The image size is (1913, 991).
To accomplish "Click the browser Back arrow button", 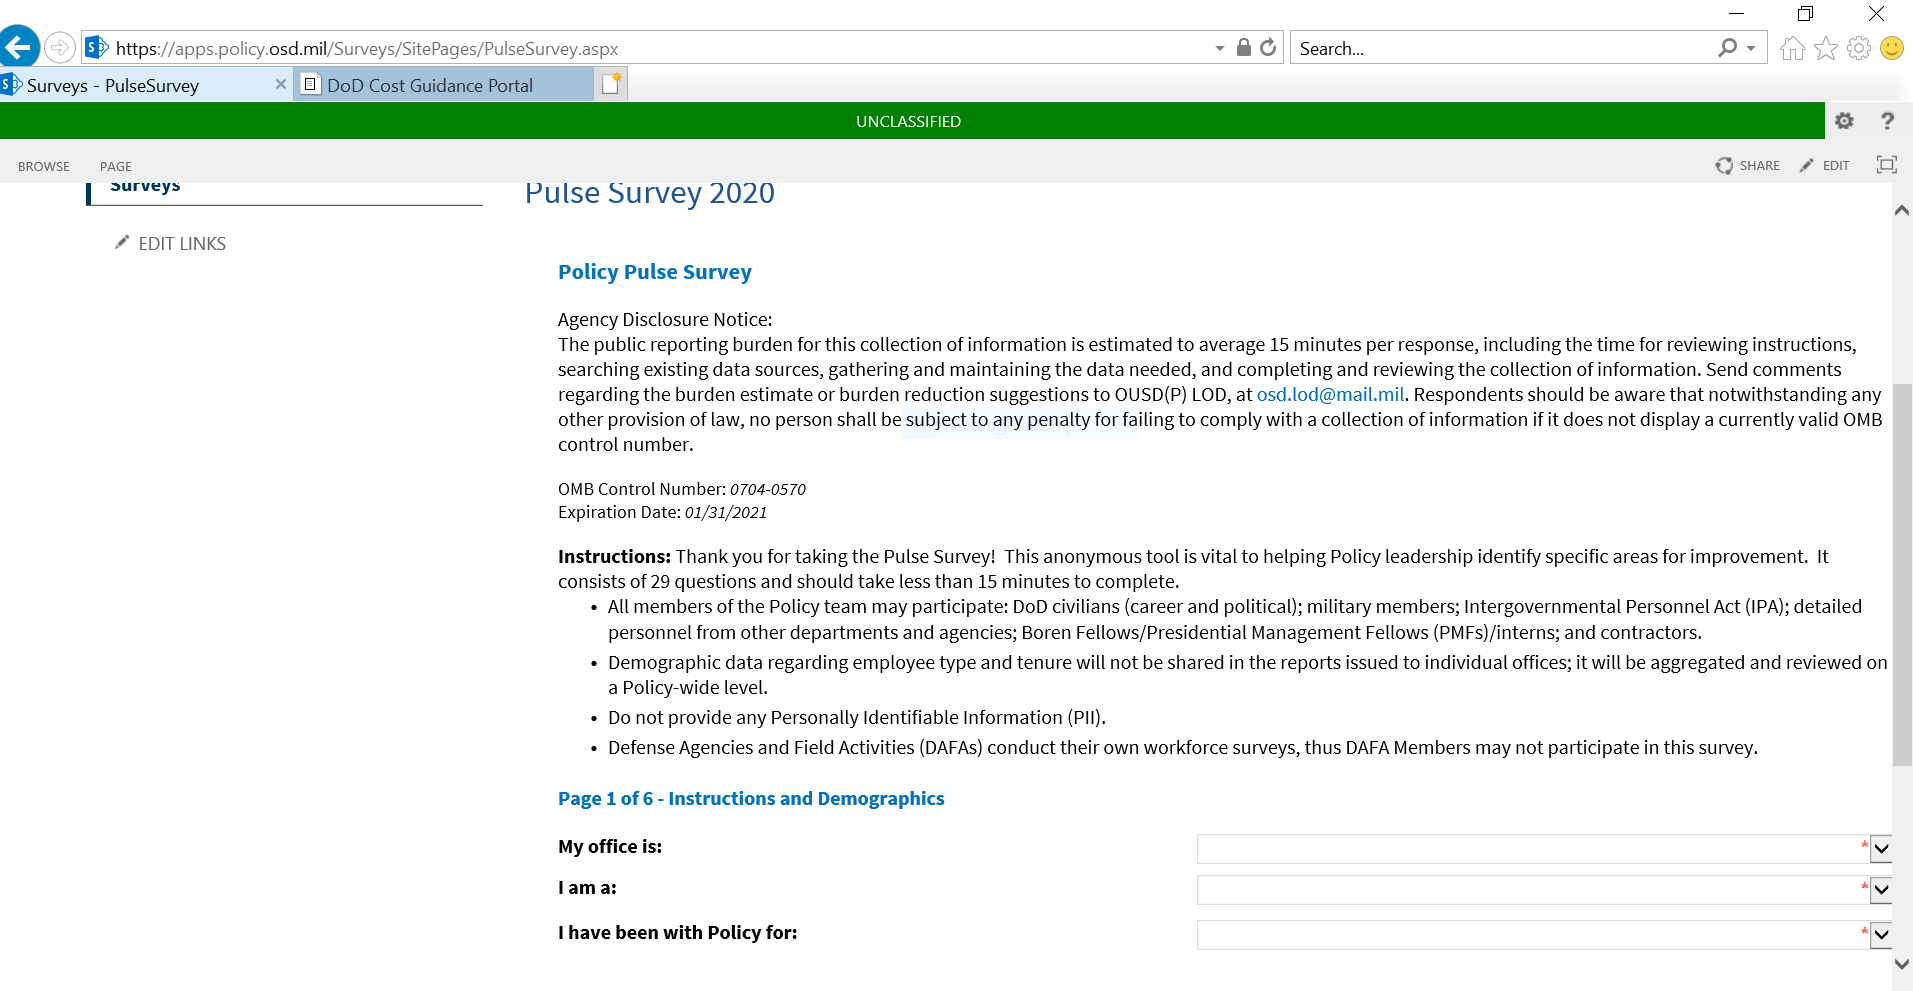I will (19, 47).
